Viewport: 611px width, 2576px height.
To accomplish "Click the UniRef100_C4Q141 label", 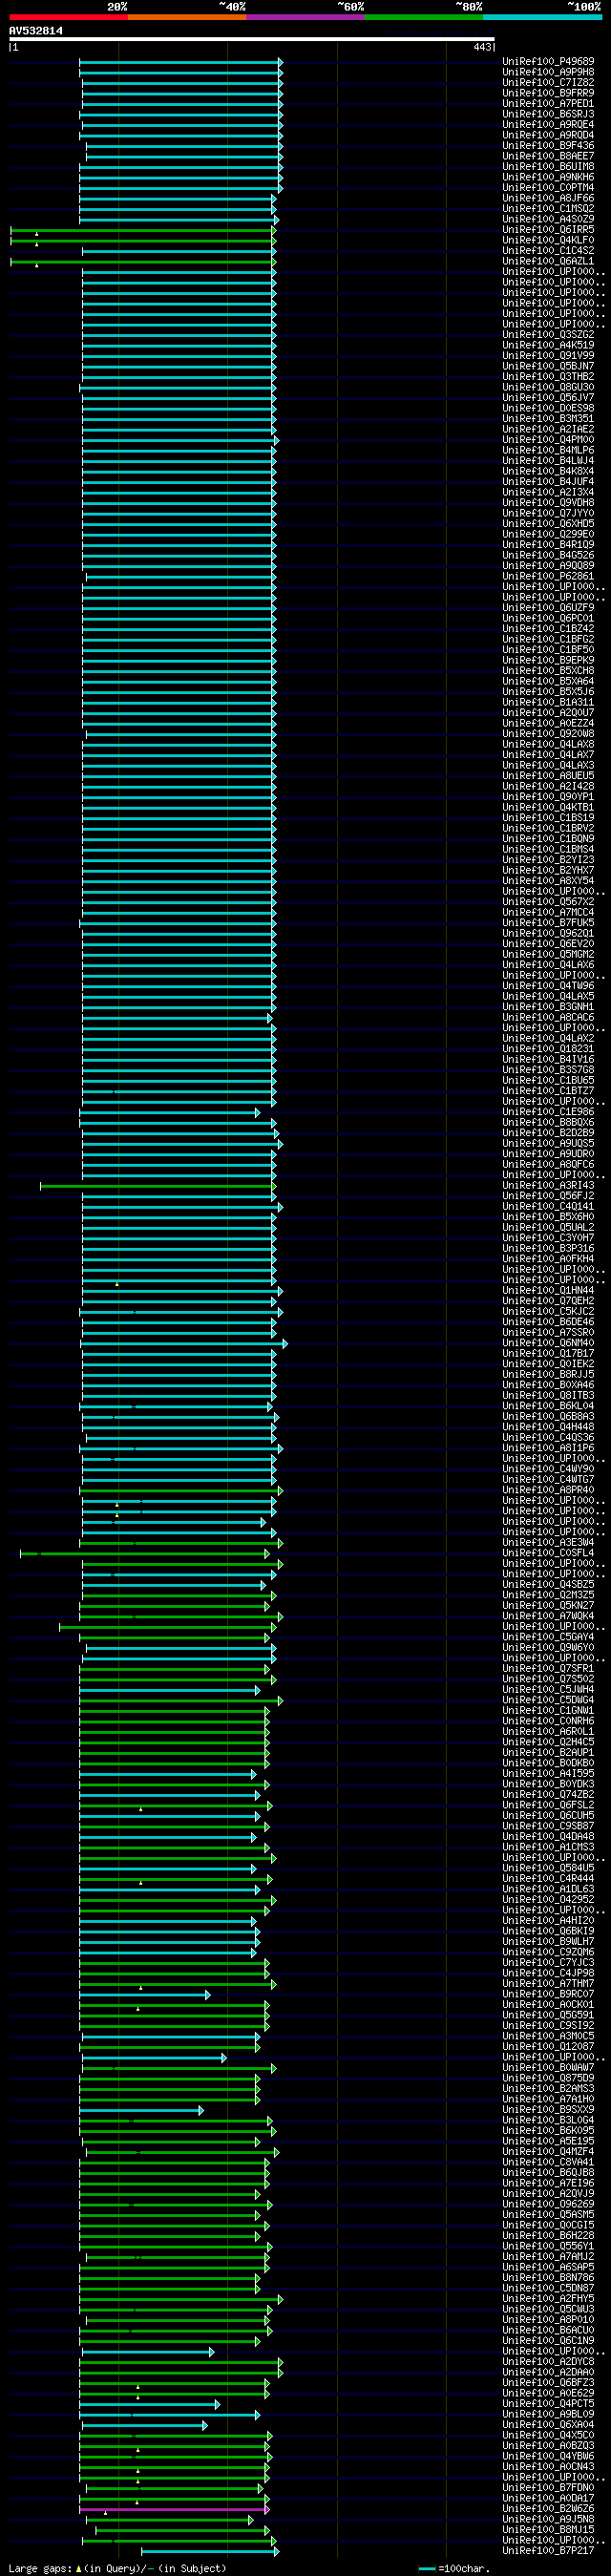I will pos(548,1206).
